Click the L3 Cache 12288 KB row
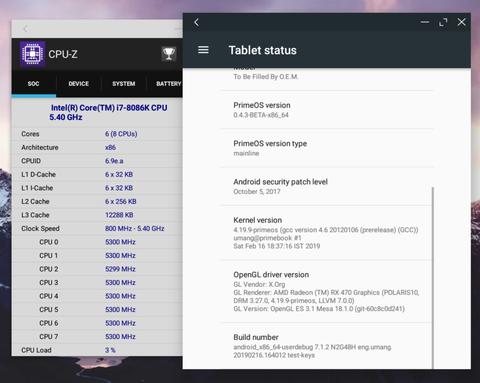 [x=97, y=215]
